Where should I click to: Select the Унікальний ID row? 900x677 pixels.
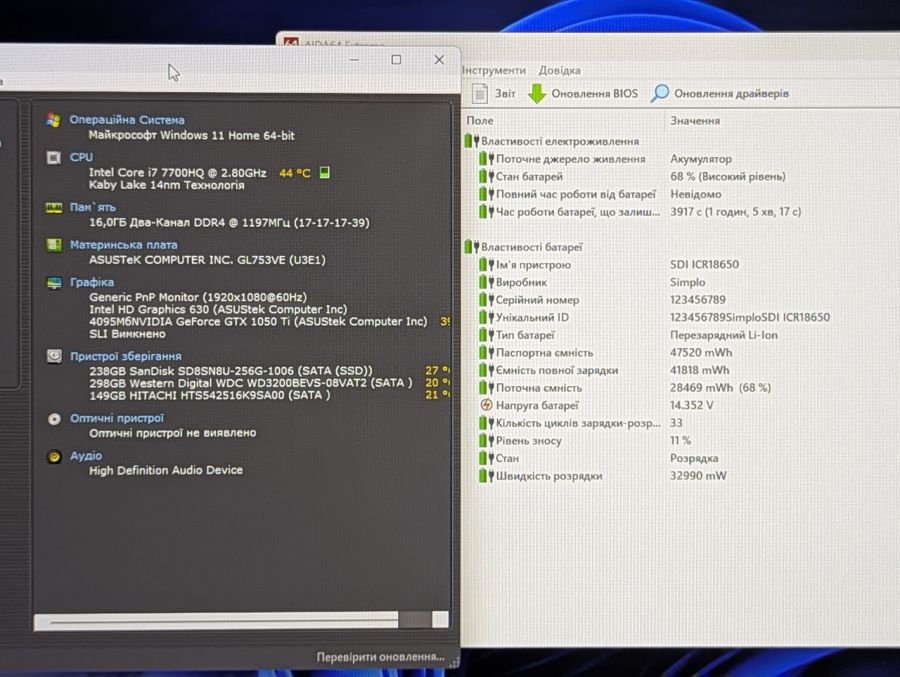pyautogui.click(x=655, y=317)
